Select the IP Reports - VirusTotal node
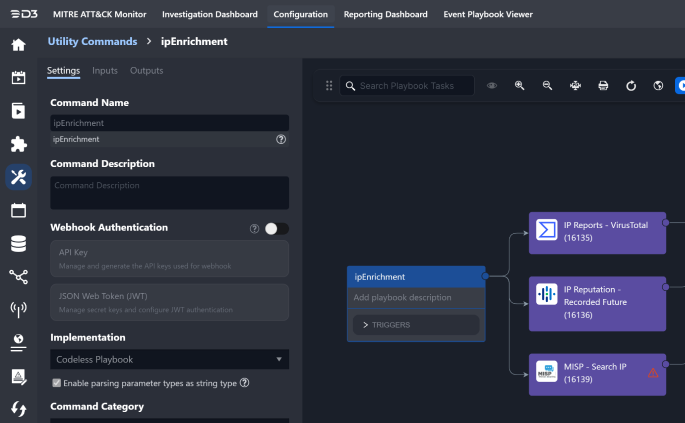Screen dimensions: 685x423 coord(596,232)
